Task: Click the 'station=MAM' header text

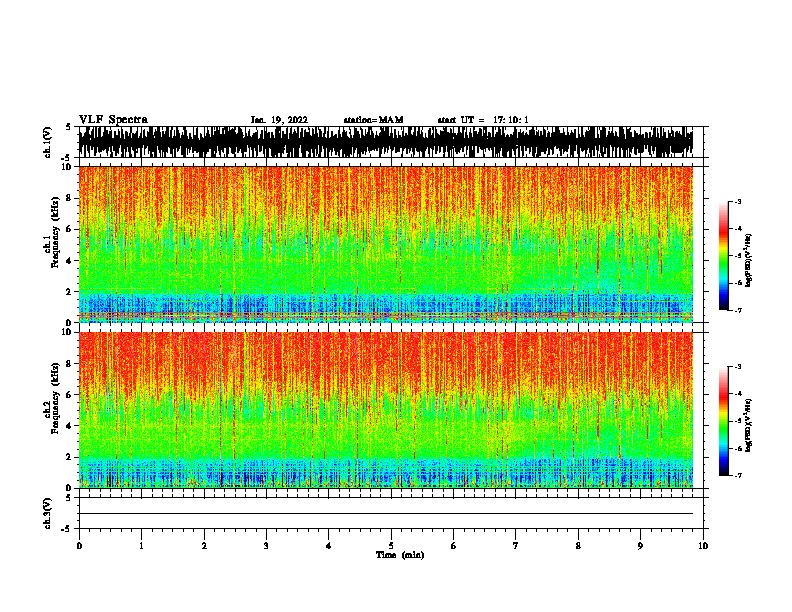Action: [373, 120]
